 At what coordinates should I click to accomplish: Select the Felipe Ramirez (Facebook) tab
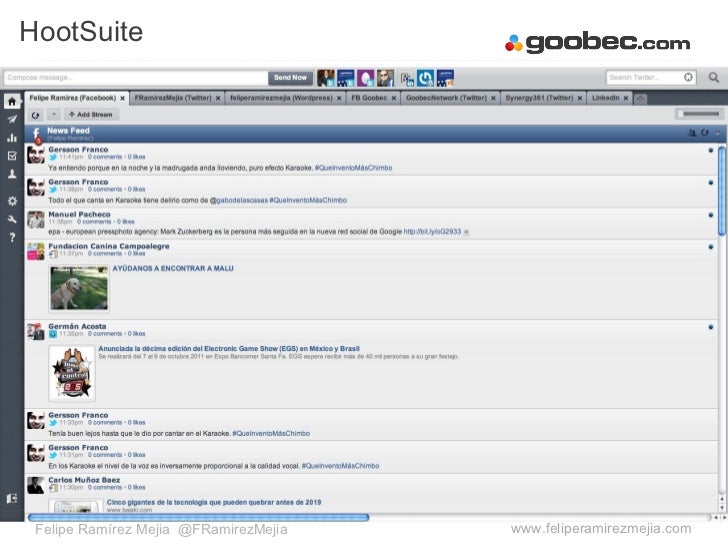coord(72,98)
